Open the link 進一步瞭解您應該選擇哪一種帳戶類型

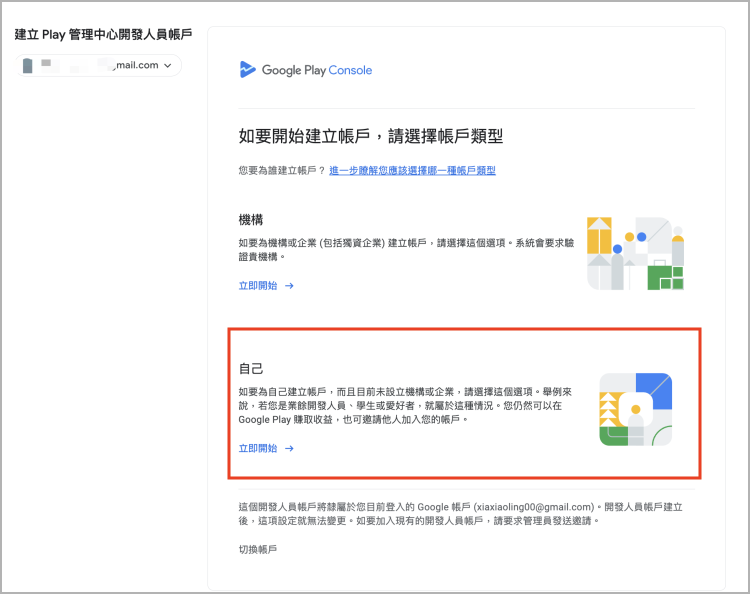tap(412, 171)
